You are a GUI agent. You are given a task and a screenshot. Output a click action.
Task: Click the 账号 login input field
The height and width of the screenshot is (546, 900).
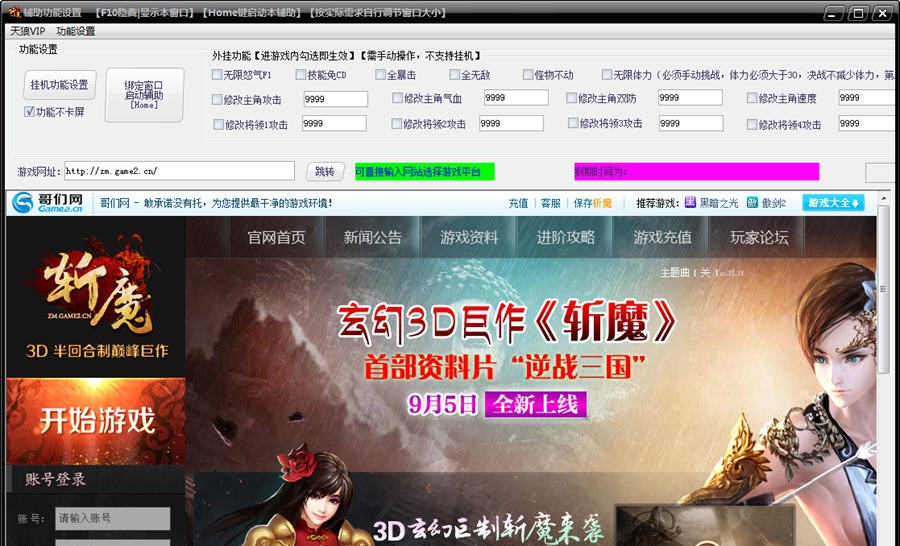(x=112, y=518)
